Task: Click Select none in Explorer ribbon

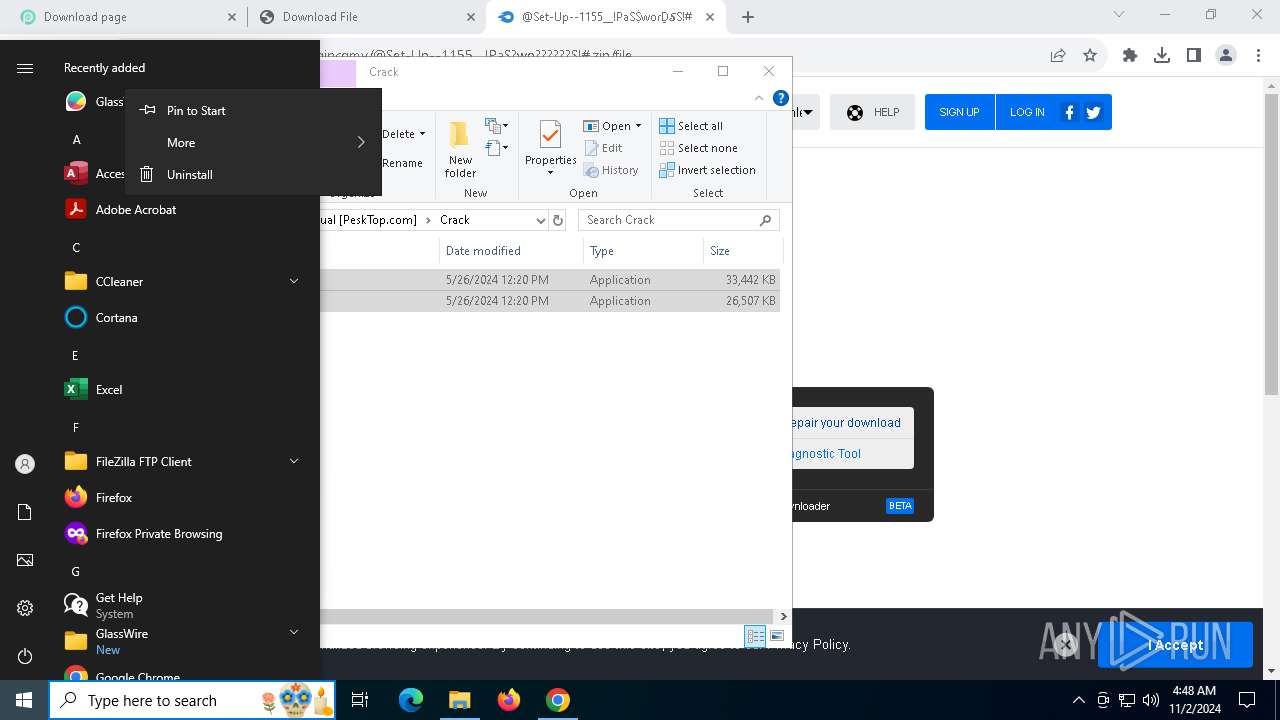Action: click(698, 148)
